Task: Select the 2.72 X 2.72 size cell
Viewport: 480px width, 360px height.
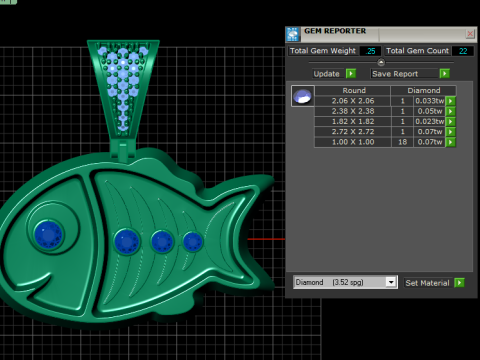Action: pyautogui.click(x=353, y=132)
